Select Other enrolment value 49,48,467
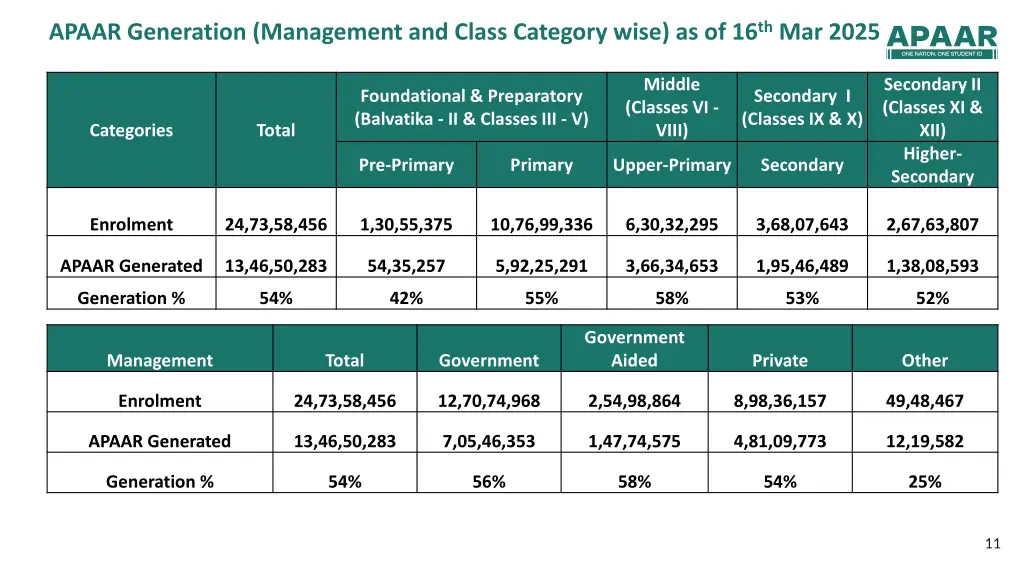The image size is (1024, 576). (925, 401)
